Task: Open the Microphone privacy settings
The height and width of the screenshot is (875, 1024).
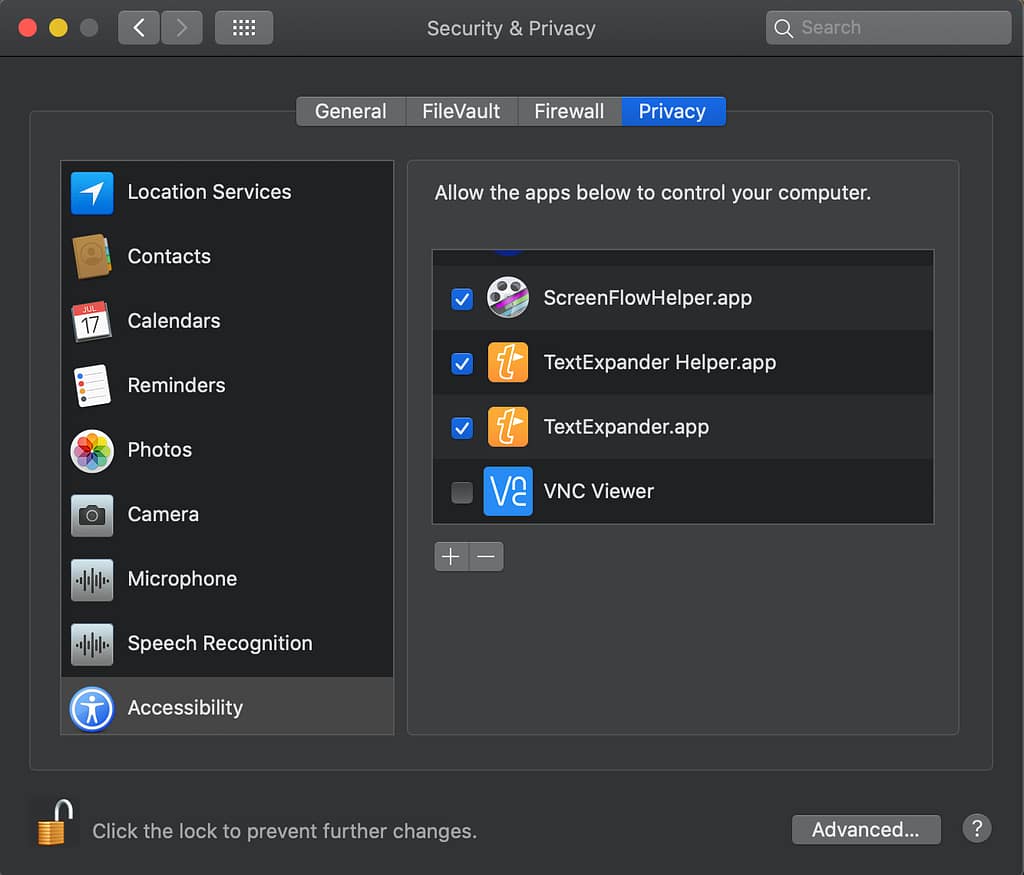Action: 182,579
